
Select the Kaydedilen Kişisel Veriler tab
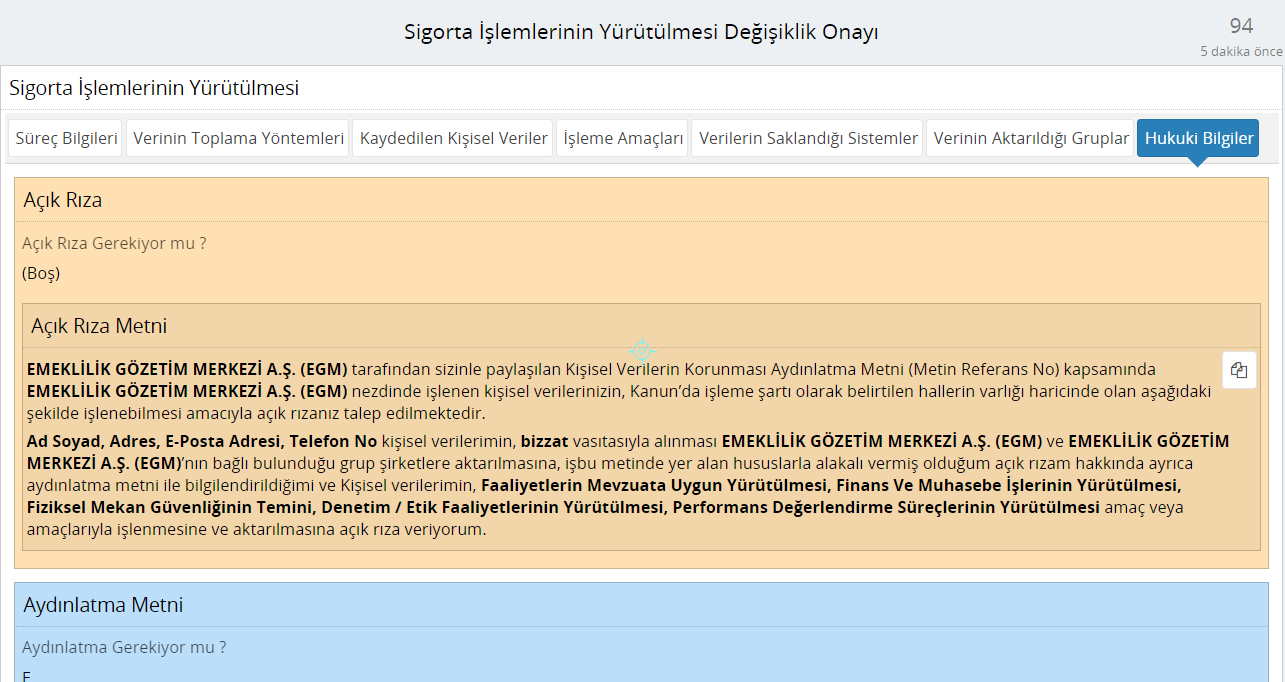pos(454,138)
